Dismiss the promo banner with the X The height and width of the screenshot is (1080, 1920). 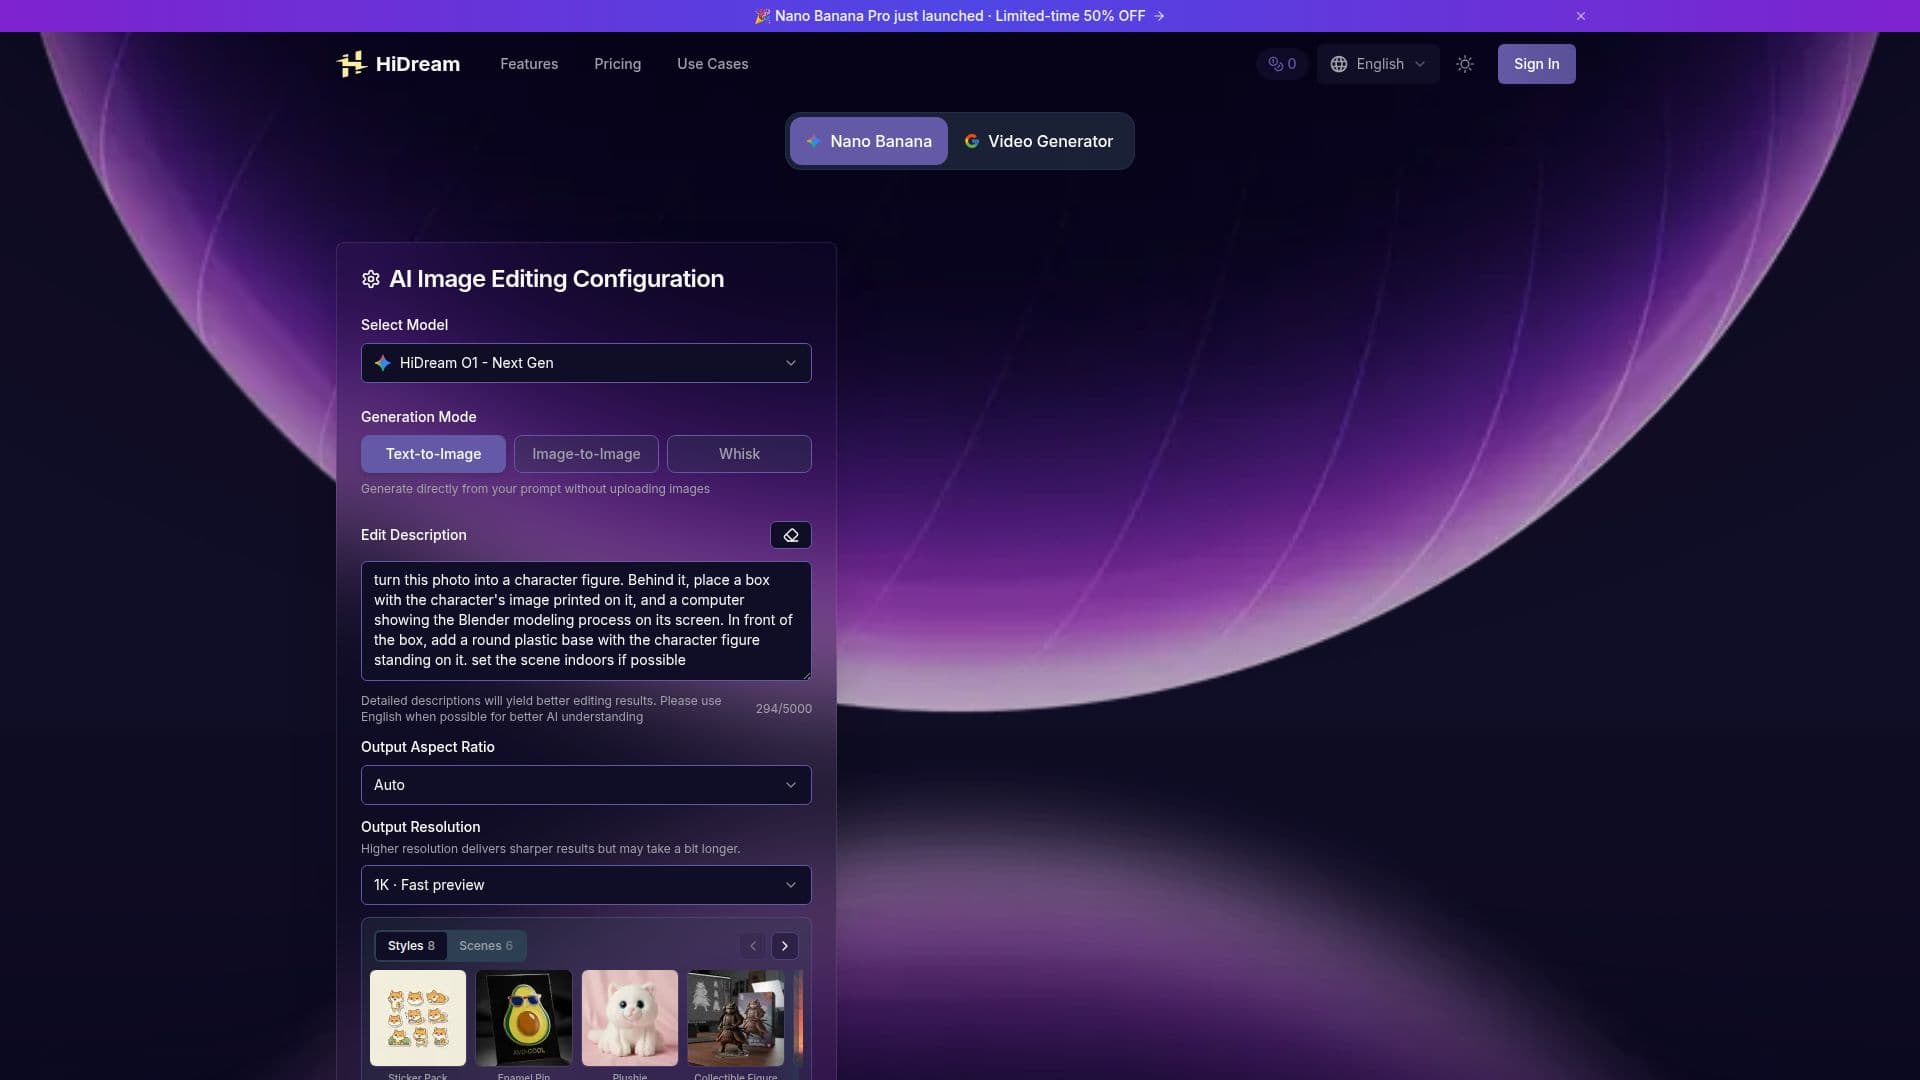(1581, 16)
